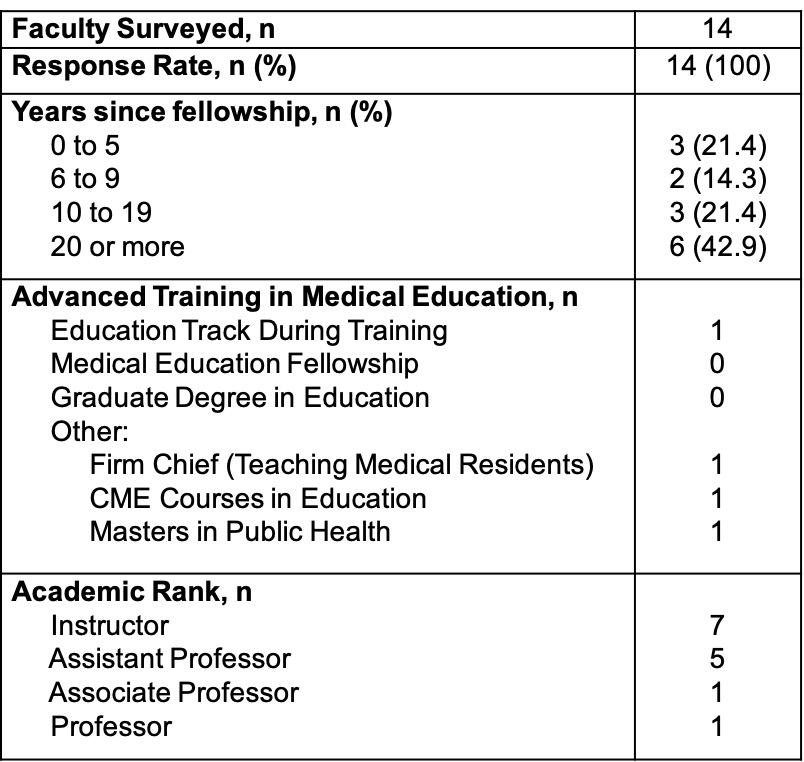This screenshot has height=762, width=804.
Task: Select the "Education Track During Training" row
Action: coord(249,330)
